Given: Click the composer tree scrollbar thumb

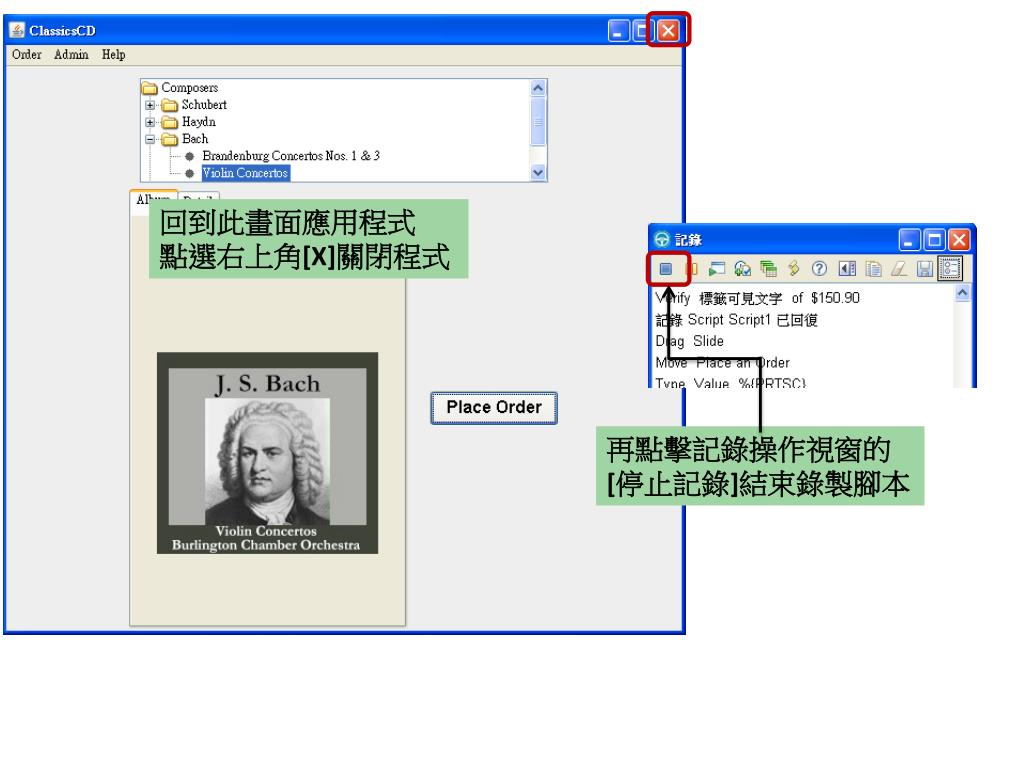Looking at the screenshot, I should click(538, 122).
